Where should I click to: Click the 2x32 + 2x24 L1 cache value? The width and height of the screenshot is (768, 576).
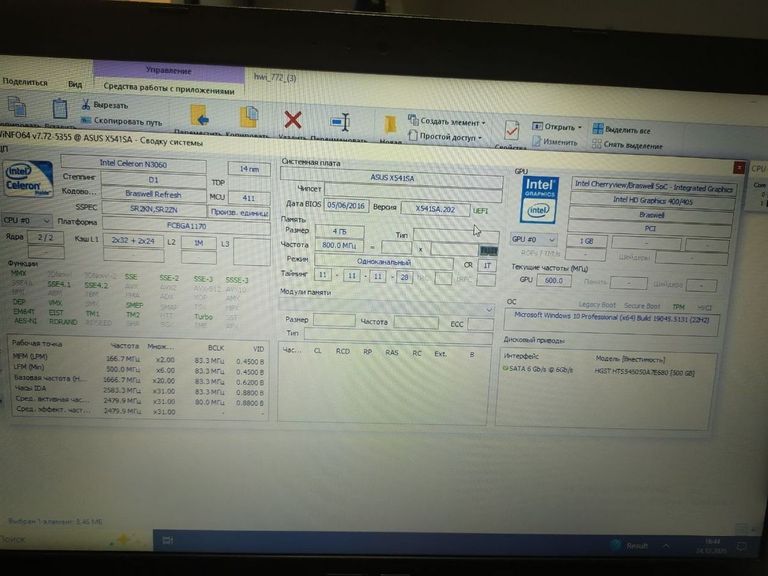click(x=133, y=241)
